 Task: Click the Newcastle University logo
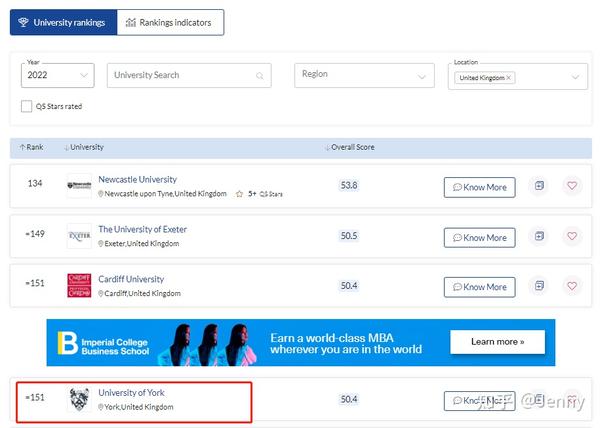click(x=79, y=186)
